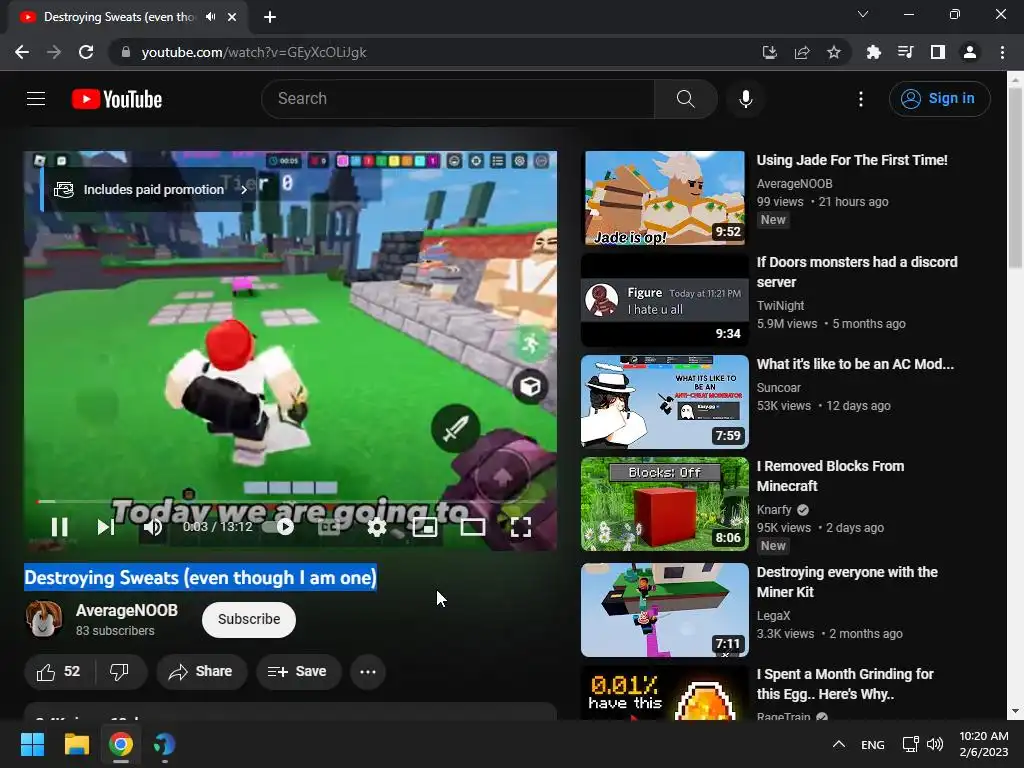Save video to playlist

click(298, 671)
